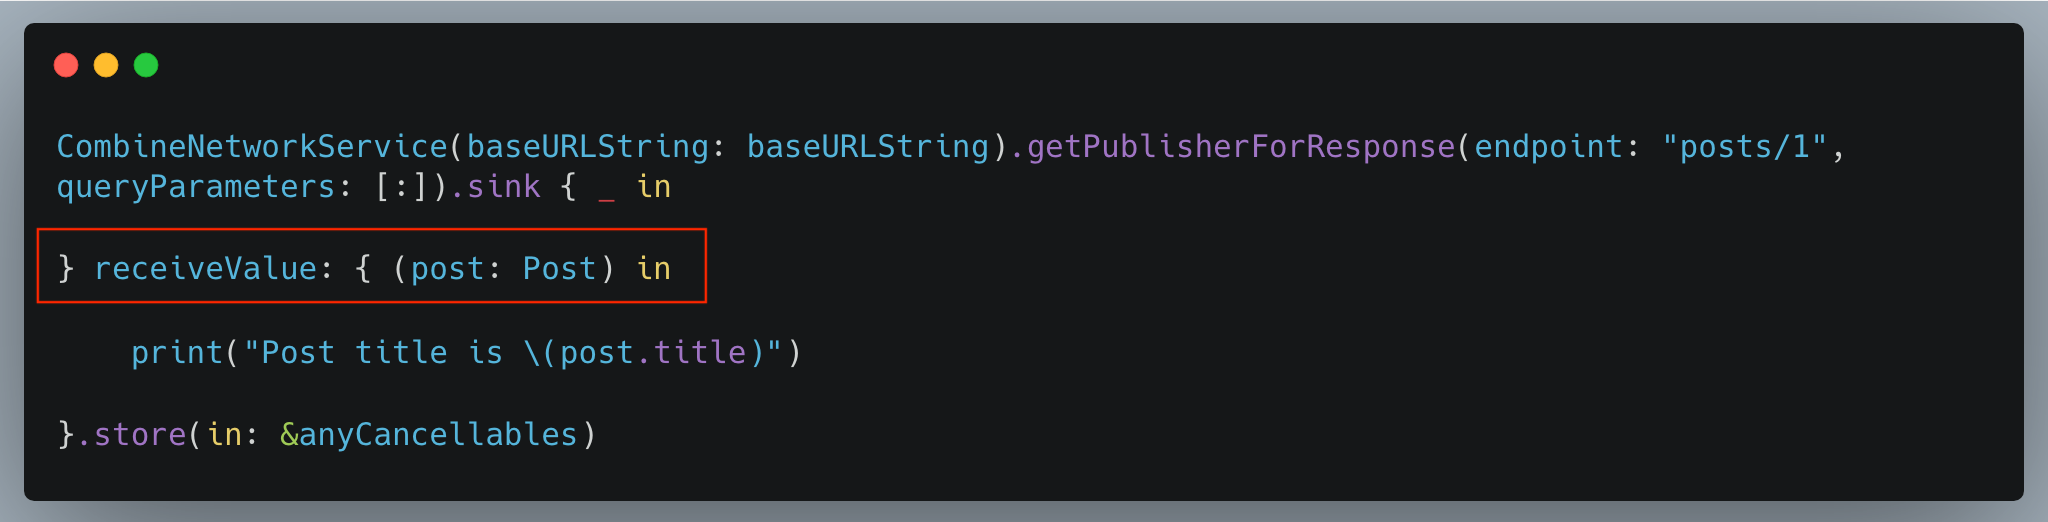Click the CombineNetworkService class name

(x=252, y=146)
